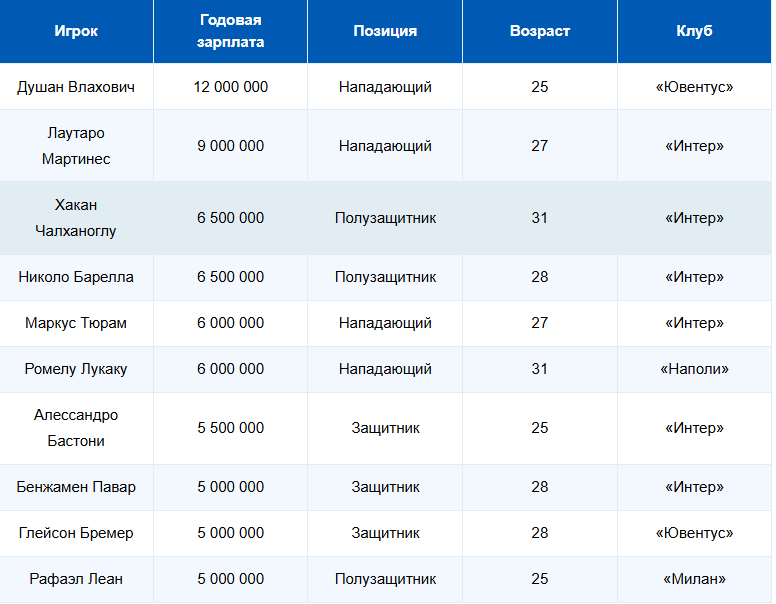This screenshot has width=776, height=604.
Task: Click the age in the Глейсон Бремер row
Action: click(x=540, y=533)
